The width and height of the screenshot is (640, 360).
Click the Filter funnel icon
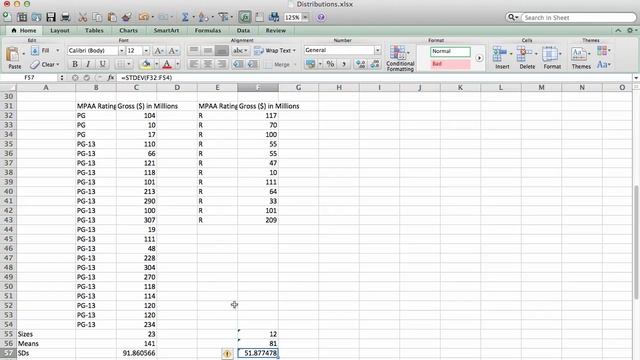pos(223,17)
